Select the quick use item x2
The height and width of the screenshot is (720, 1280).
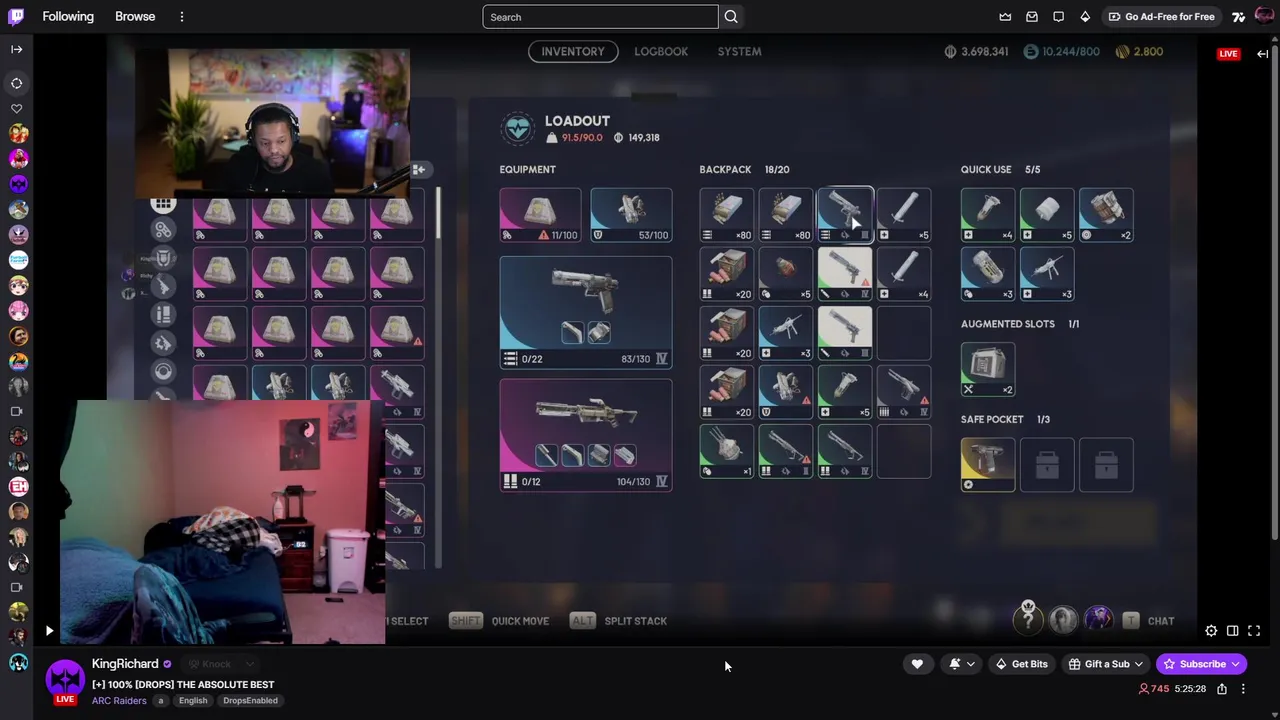(1106, 215)
